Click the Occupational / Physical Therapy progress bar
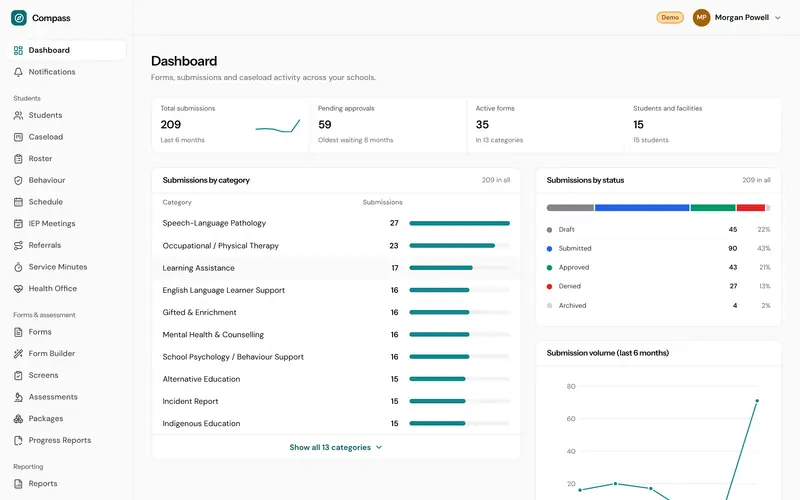 (x=460, y=246)
